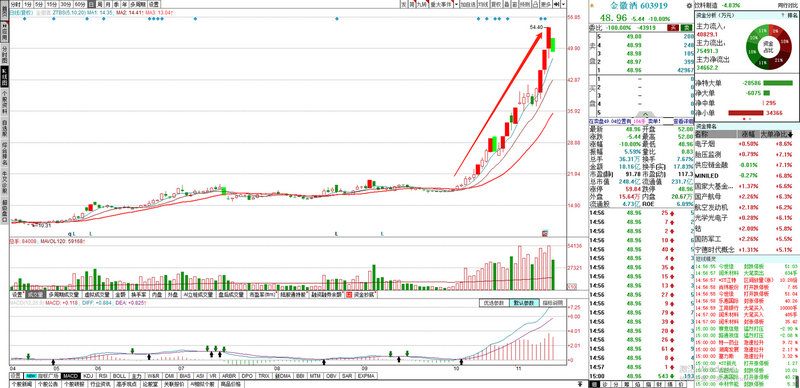Image resolution: width=800 pixels, height=388 pixels.
Task: Select 外盘 indicator tab
Action: 172,295
